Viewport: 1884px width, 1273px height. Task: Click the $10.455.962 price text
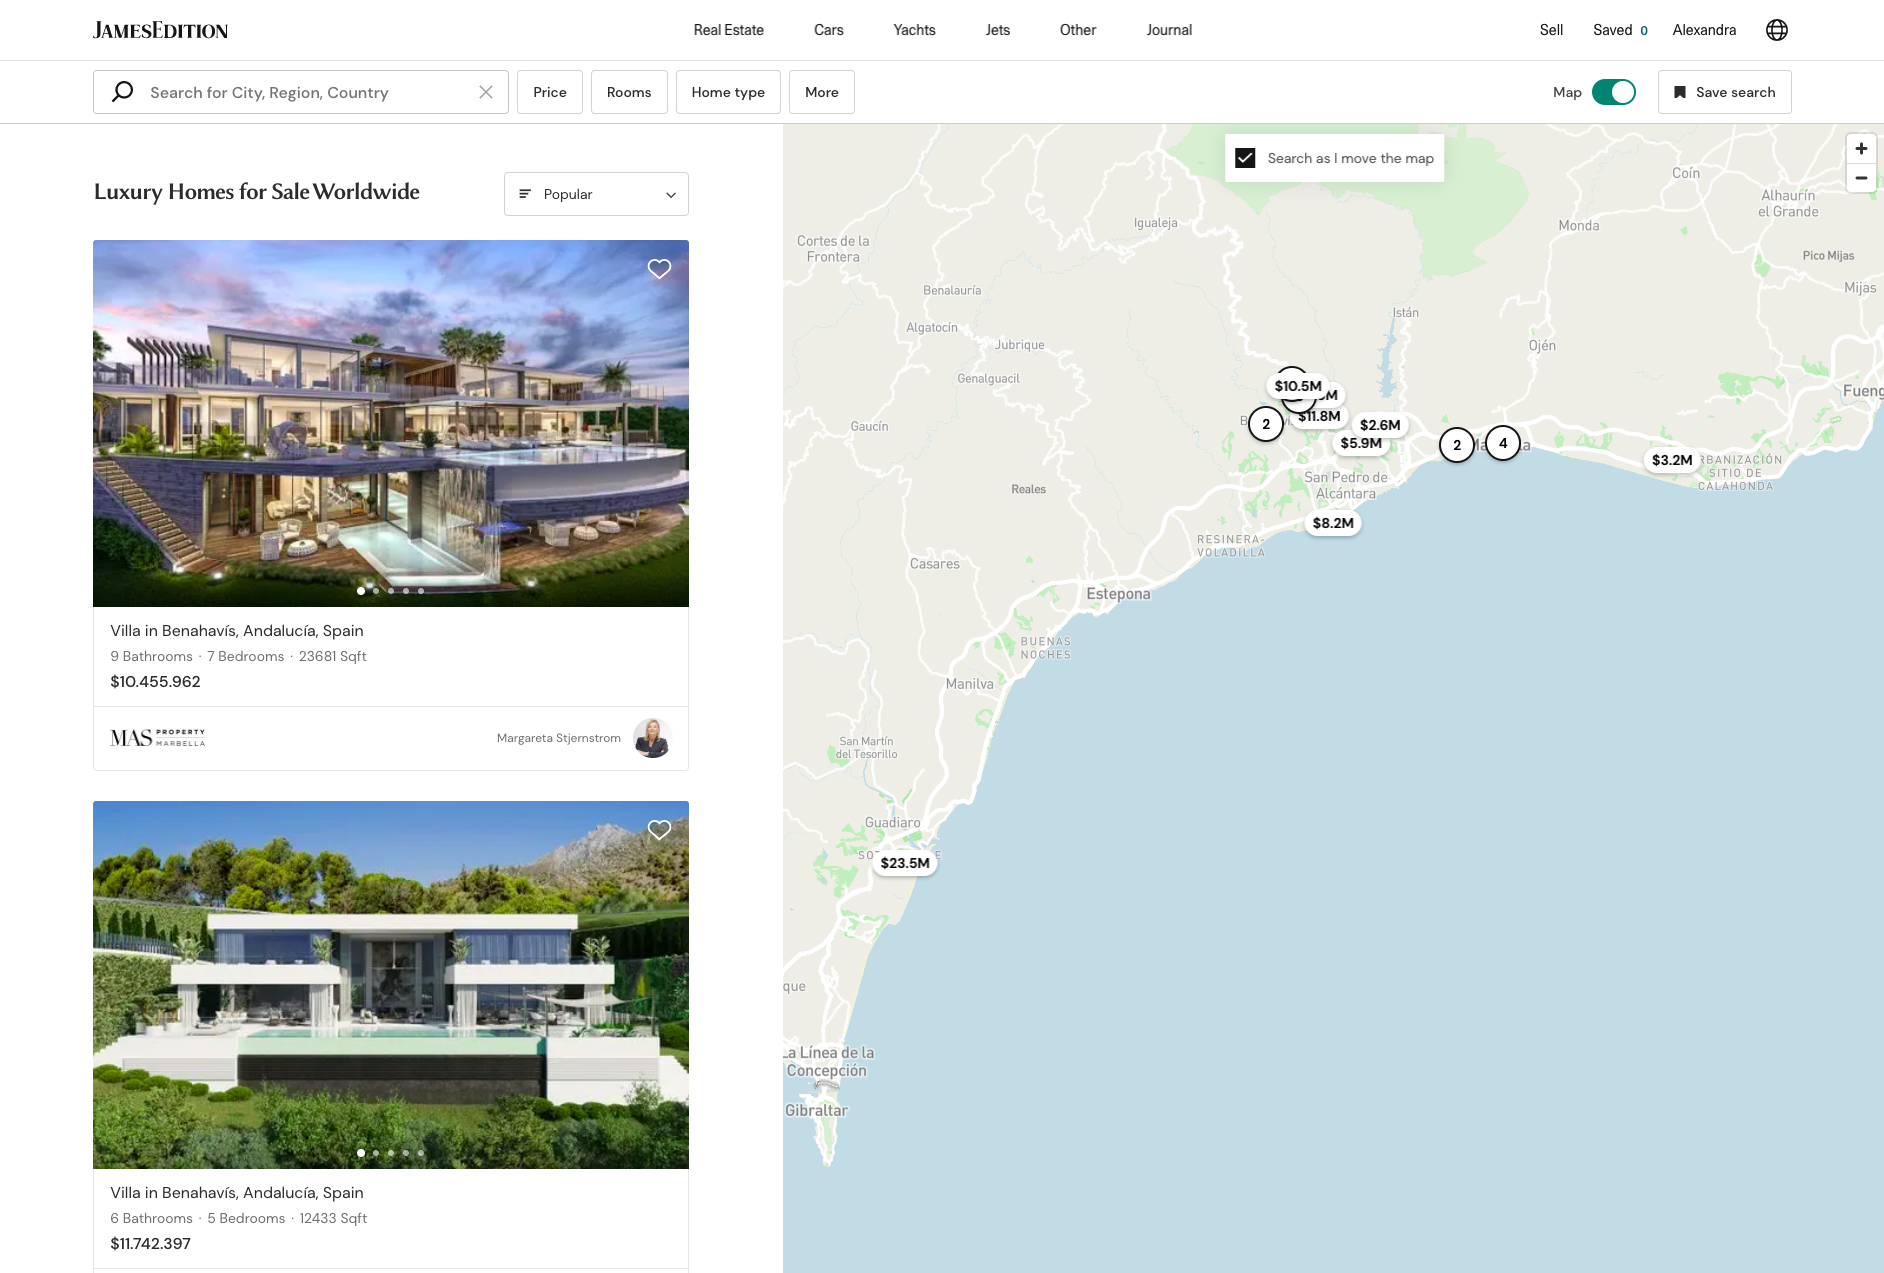[155, 682]
